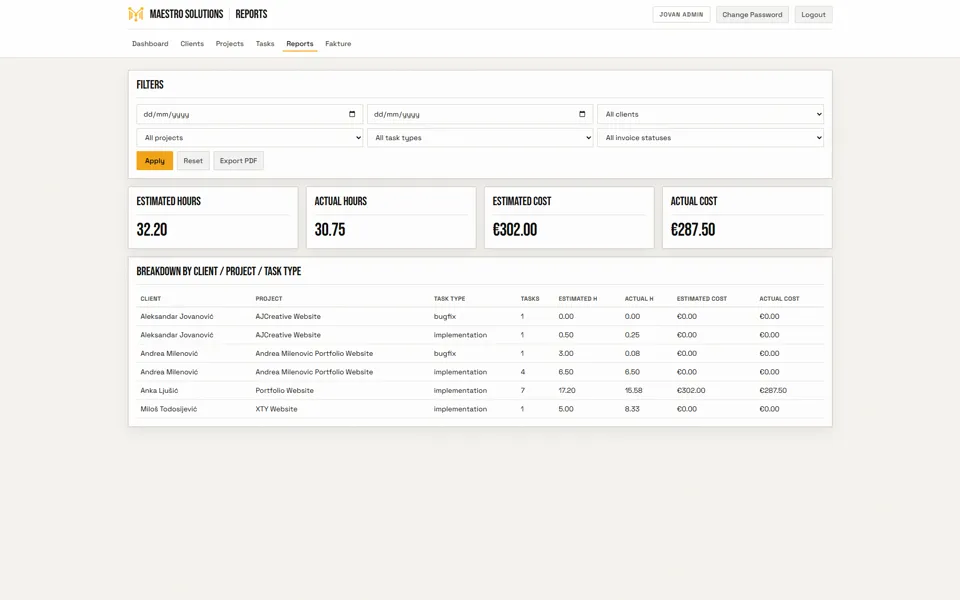Click the 0.25 actual hours cell

click(632, 335)
